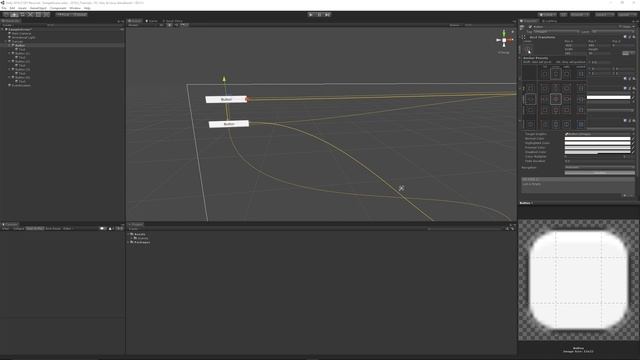The width and height of the screenshot is (640, 360).
Task: Click the Pause button in the toolbar
Action: pyautogui.click(x=319, y=14)
